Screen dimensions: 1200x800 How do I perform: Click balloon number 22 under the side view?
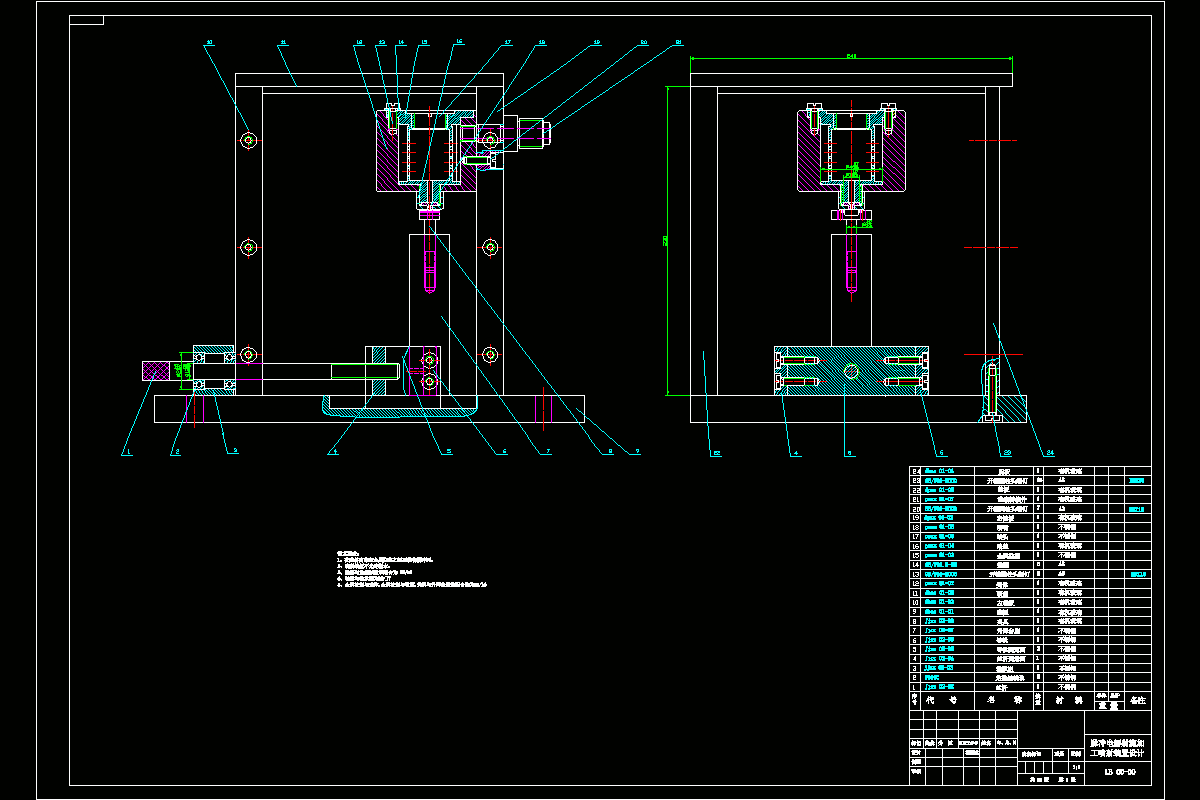717,452
